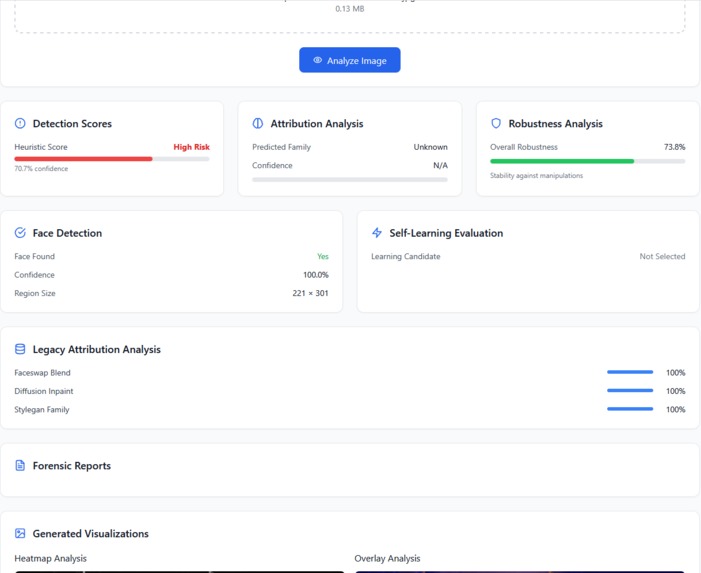Click the 'Robustness Analysis' heading
The height and width of the screenshot is (573, 701).
click(x=555, y=123)
